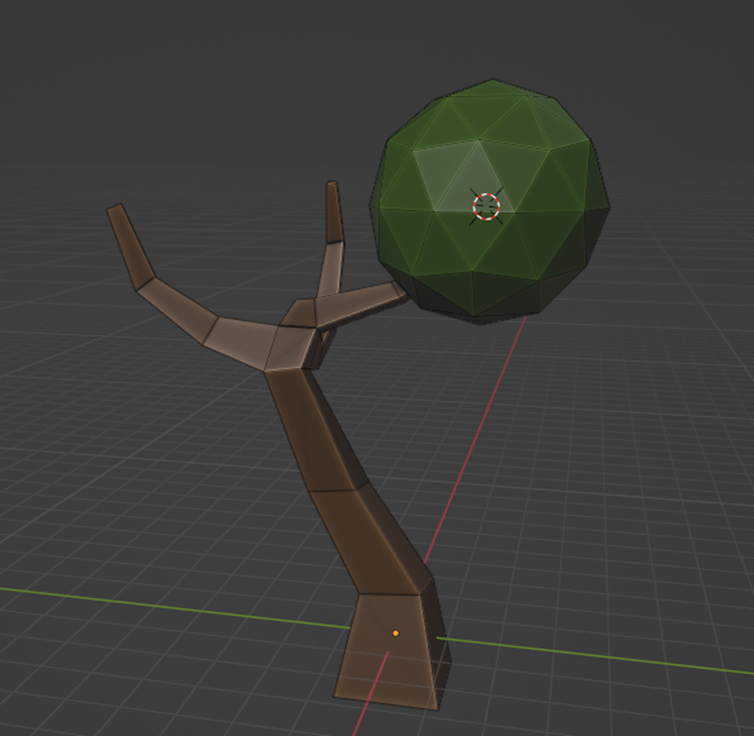
Task: Click the orange origin dot on the trunk base
Action: click(396, 633)
